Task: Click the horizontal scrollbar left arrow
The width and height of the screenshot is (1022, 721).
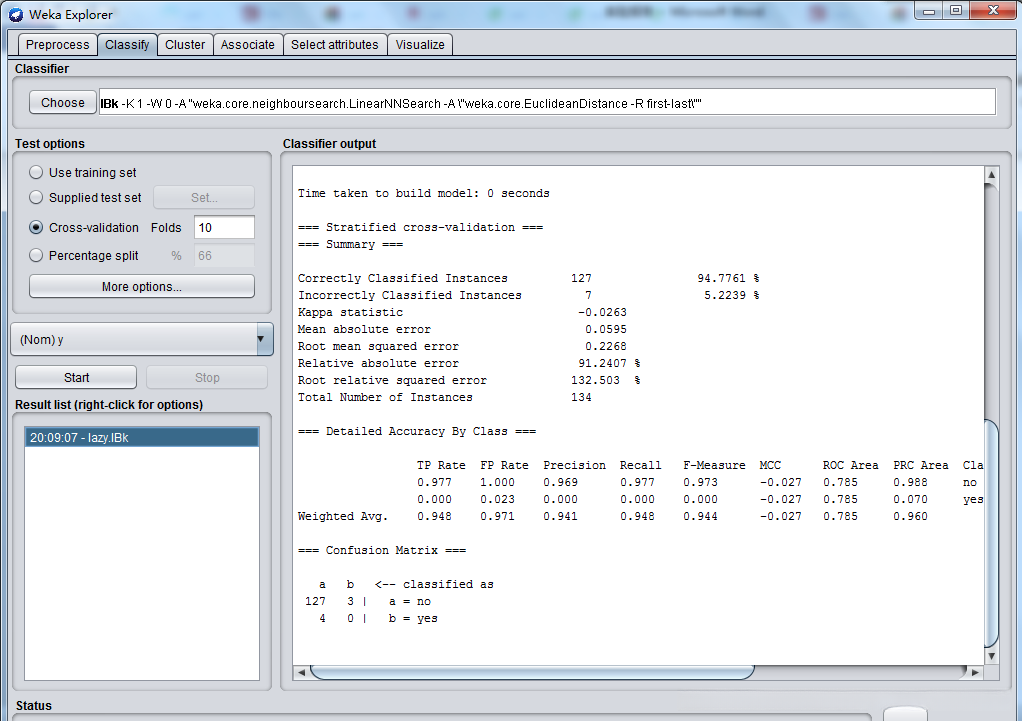Action: (x=301, y=673)
